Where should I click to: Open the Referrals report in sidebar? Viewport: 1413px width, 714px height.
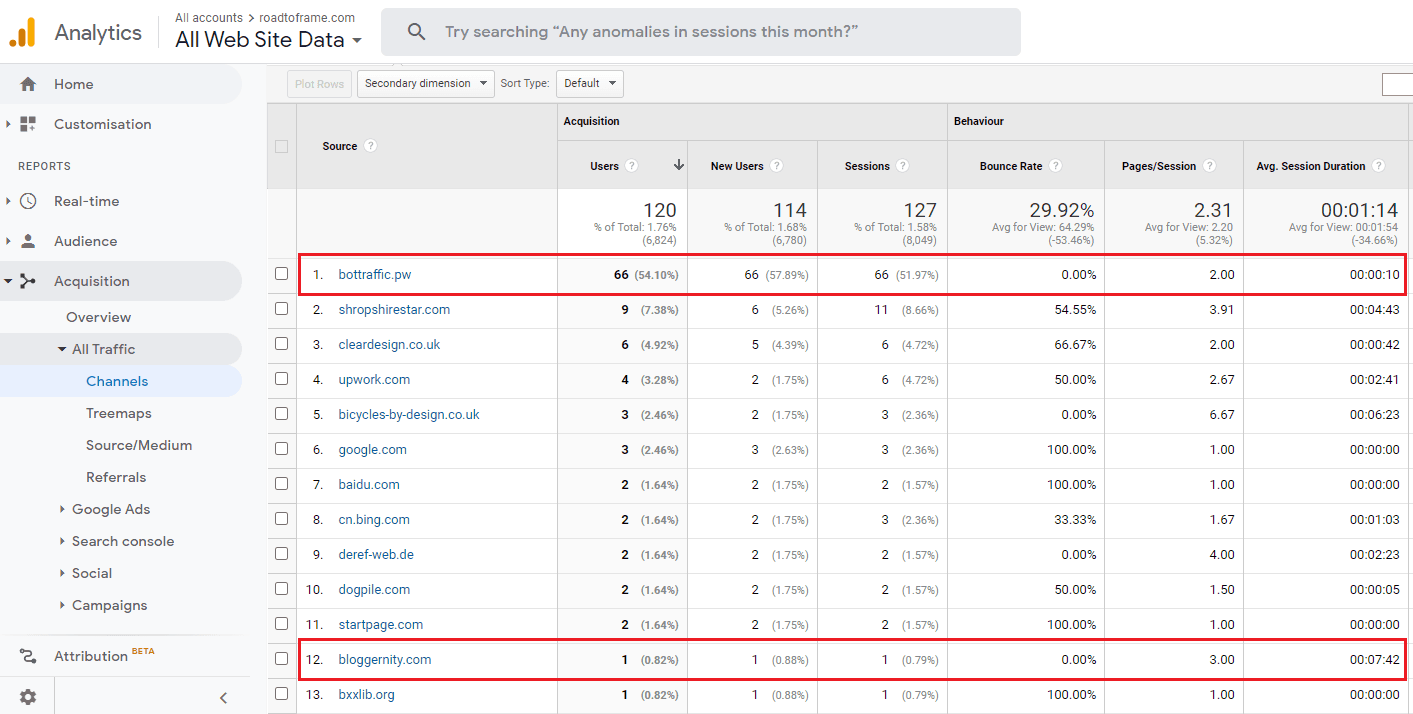pos(116,477)
